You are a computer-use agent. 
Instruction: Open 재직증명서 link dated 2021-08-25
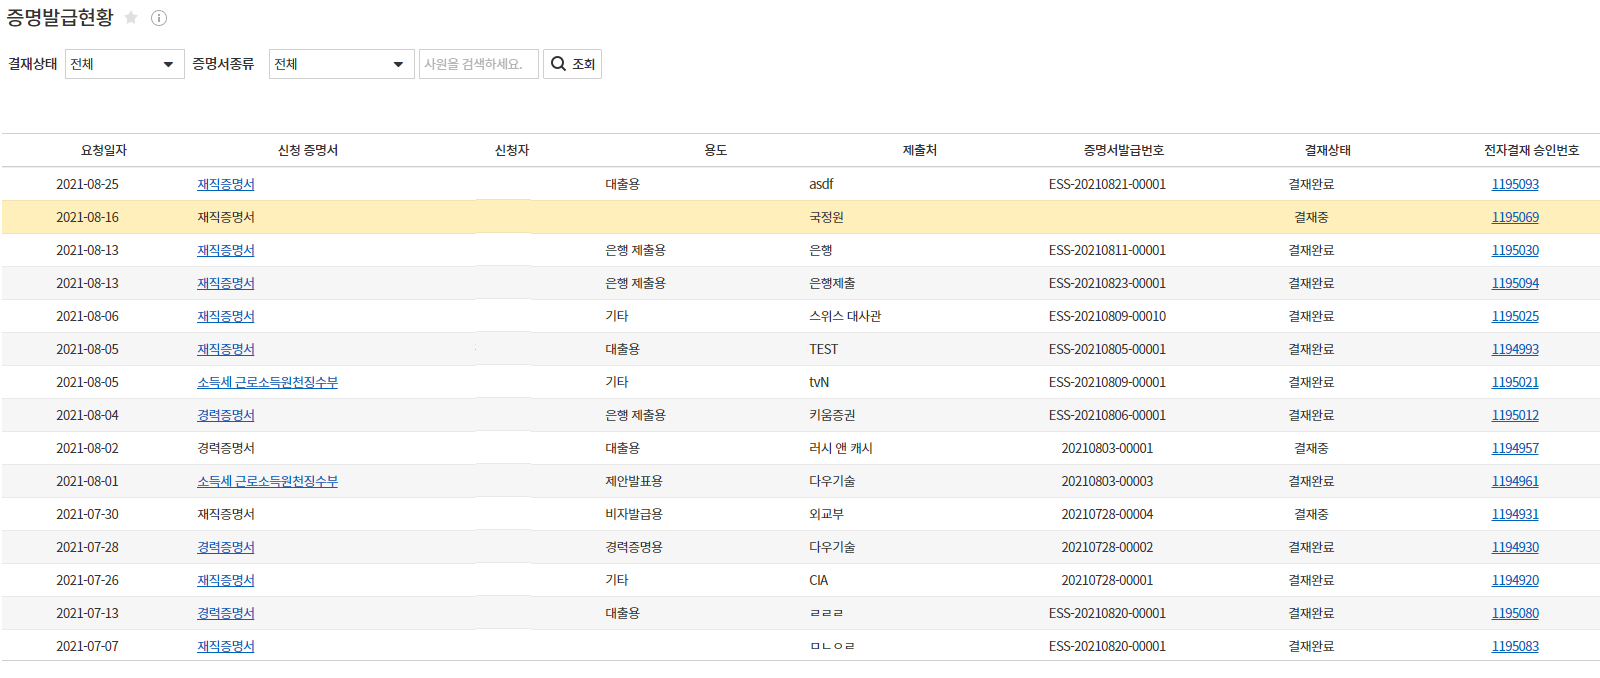point(225,184)
